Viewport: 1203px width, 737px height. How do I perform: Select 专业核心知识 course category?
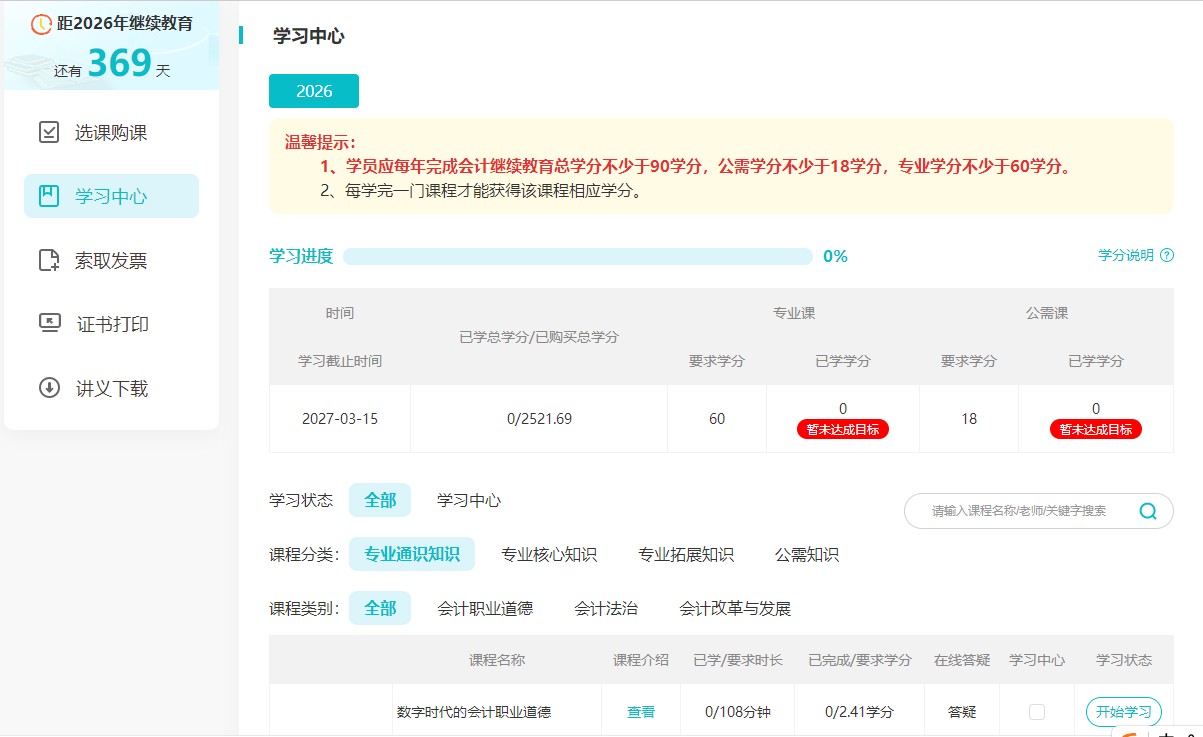(x=549, y=554)
